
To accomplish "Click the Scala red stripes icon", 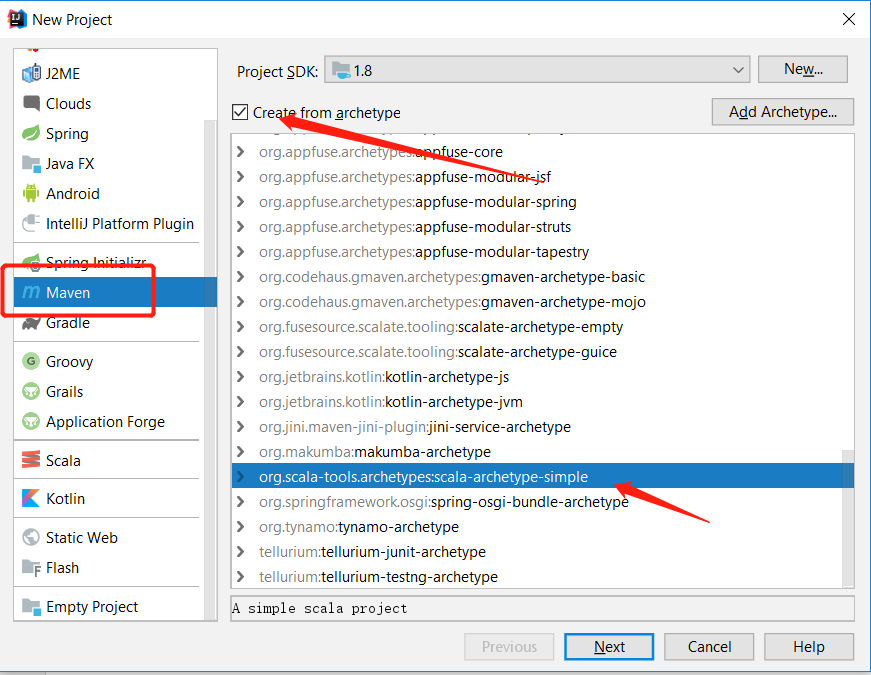I will [x=31, y=460].
